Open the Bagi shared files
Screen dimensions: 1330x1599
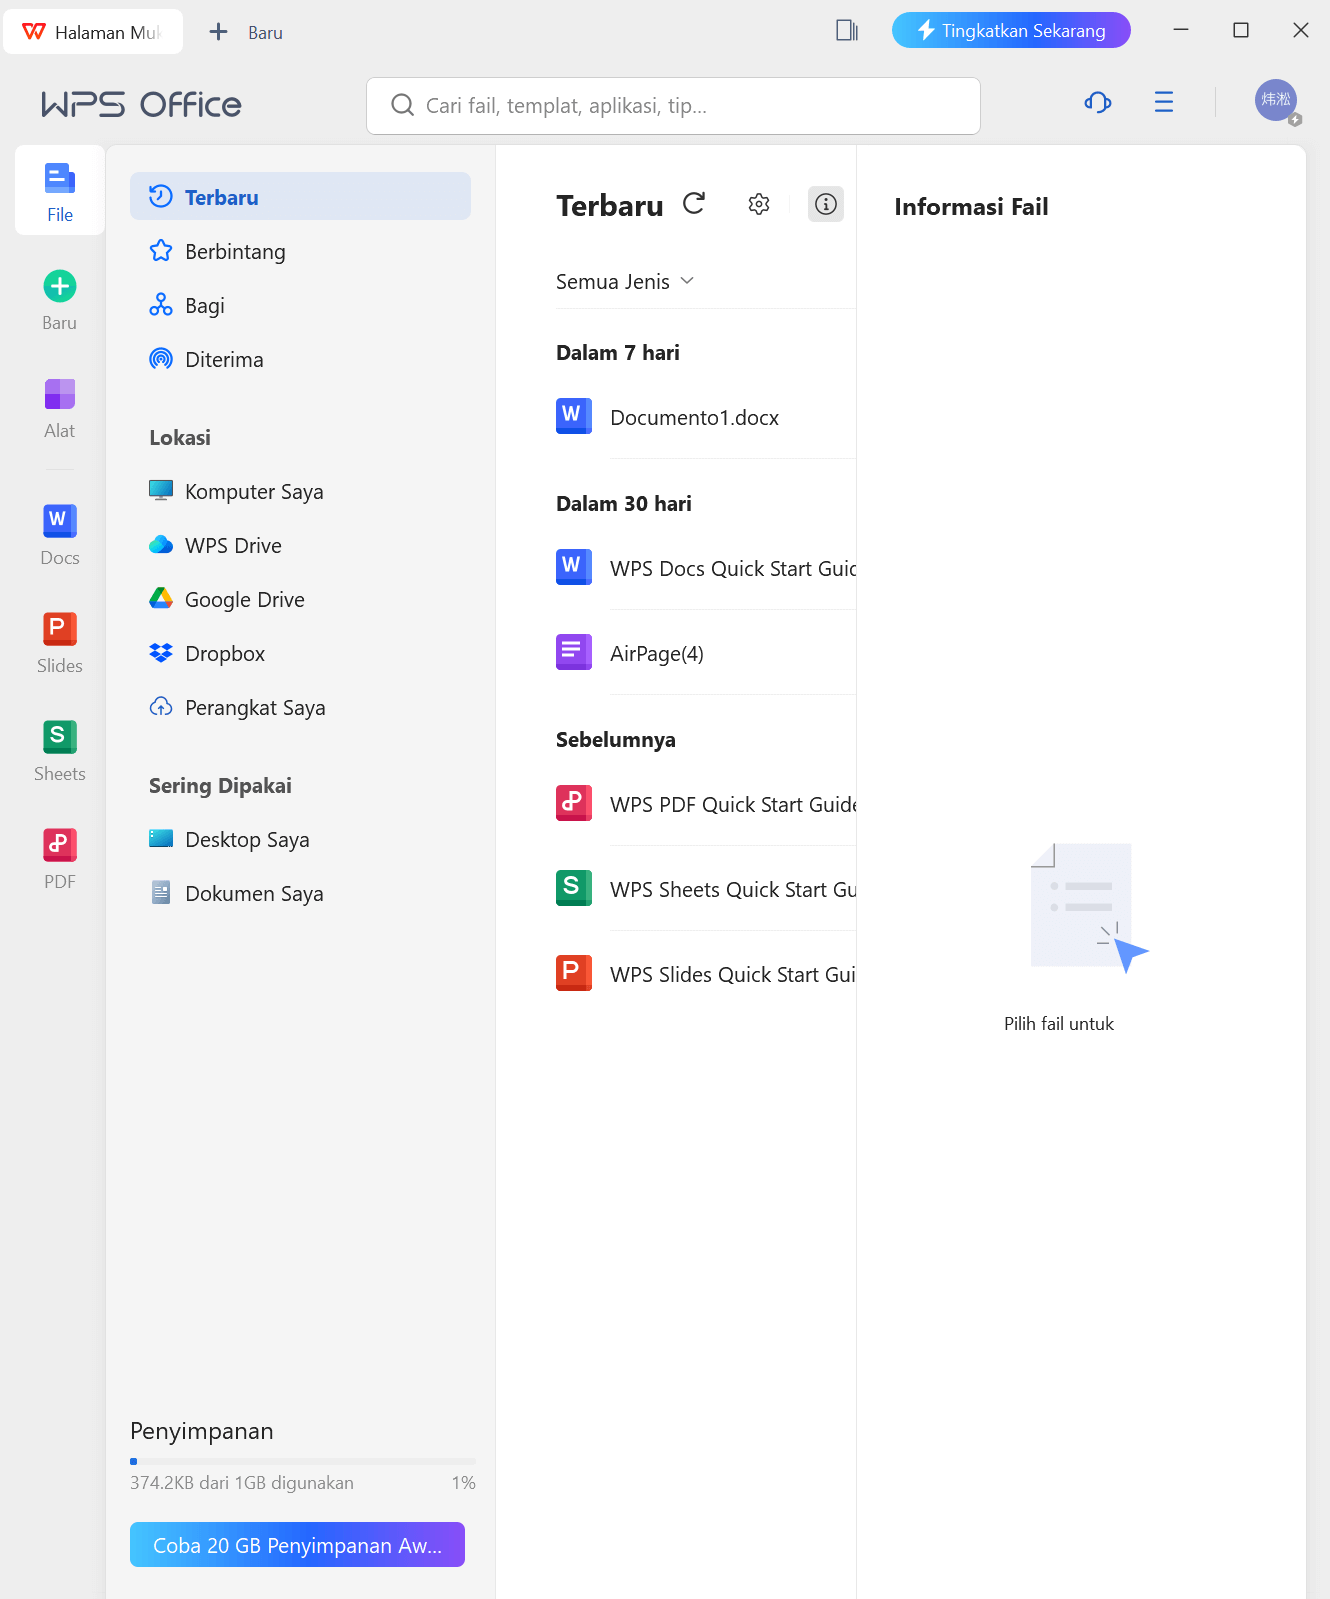pyautogui.click(x=300, y=305)
